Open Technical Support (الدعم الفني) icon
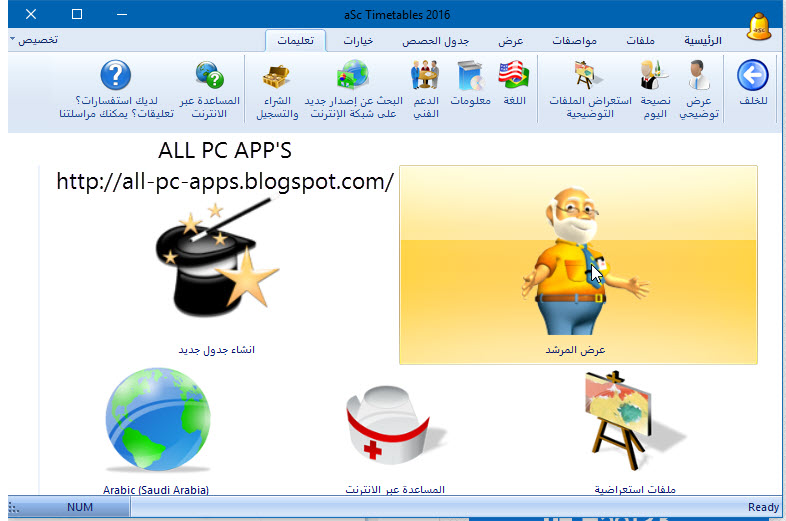This screenshot has width=786, height=521. coord(425,78)
